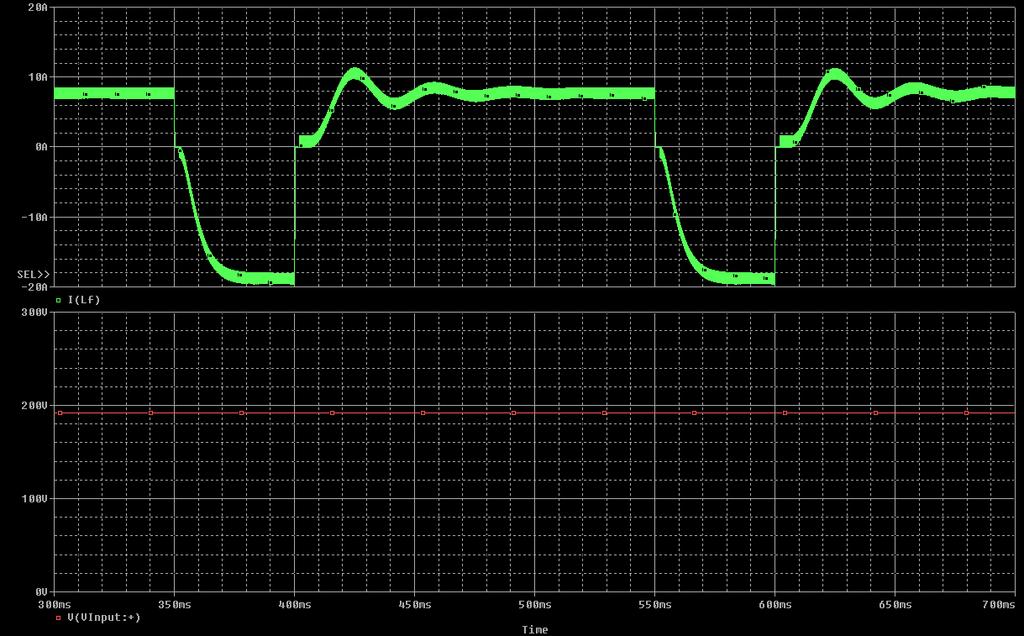Viewport: 1024px width, 636px height.
Task: Click the 20A y-axis label
Action: pos(39,7)
